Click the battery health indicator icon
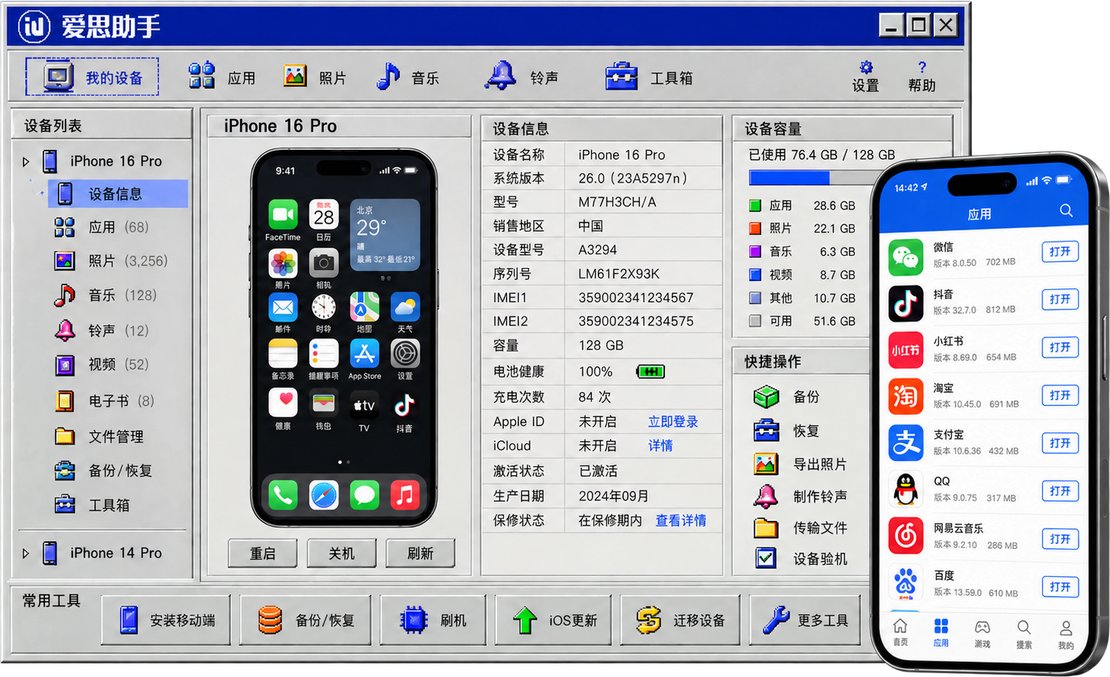 pos(650,372)
